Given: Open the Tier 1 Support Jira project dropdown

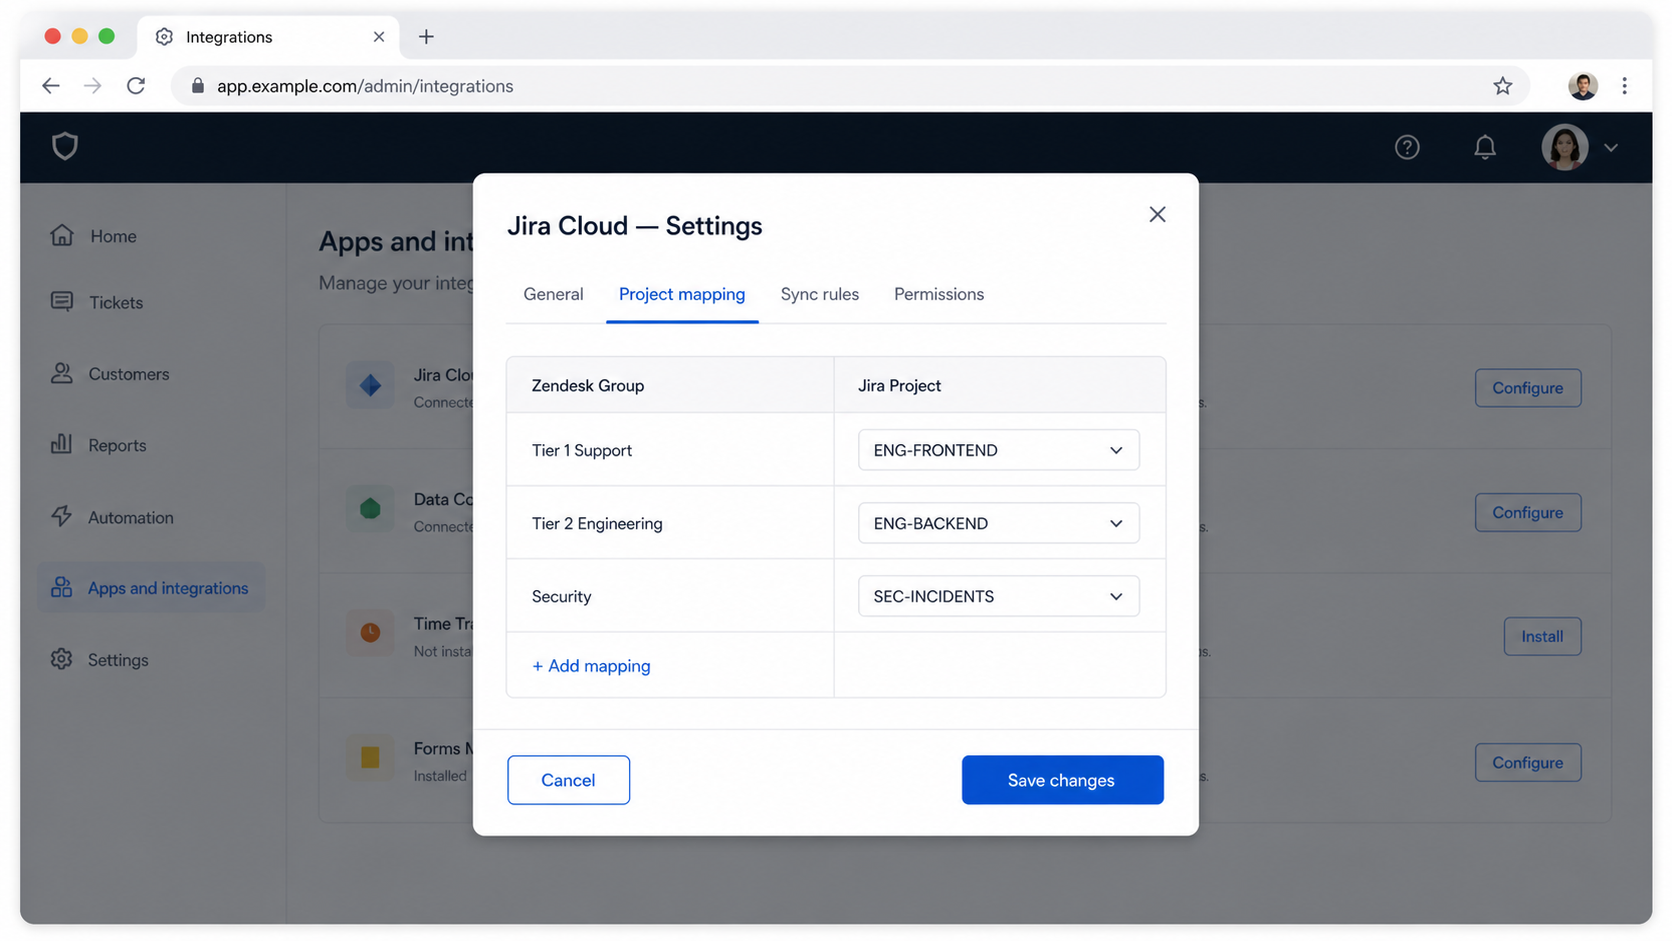Looking at the screenshot, I should [x=998, y=450].
